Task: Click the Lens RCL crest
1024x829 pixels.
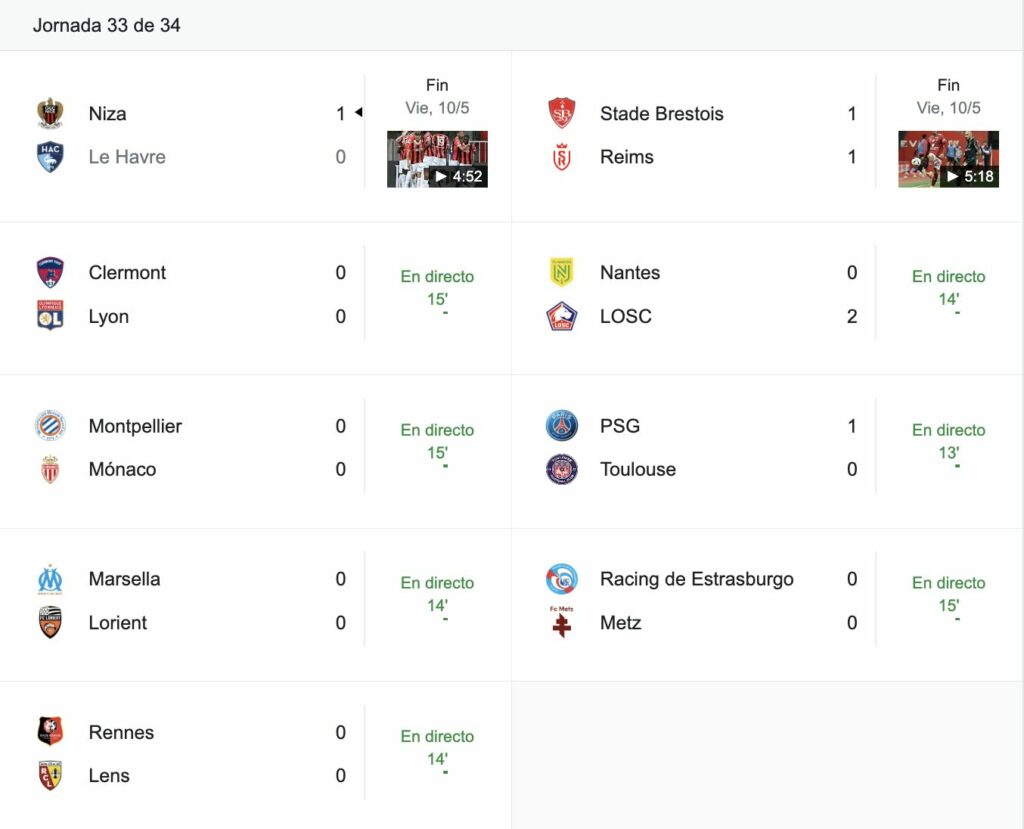Action: [50, 775]
